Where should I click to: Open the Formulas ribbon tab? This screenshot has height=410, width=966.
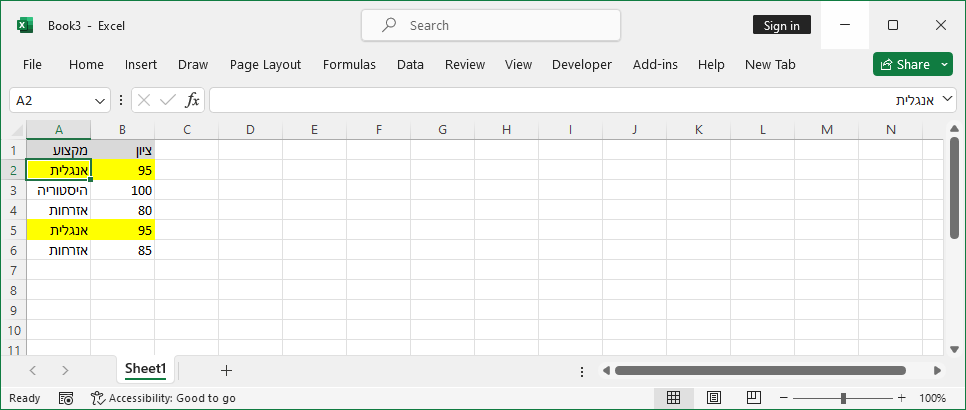(x=349, y=64)
